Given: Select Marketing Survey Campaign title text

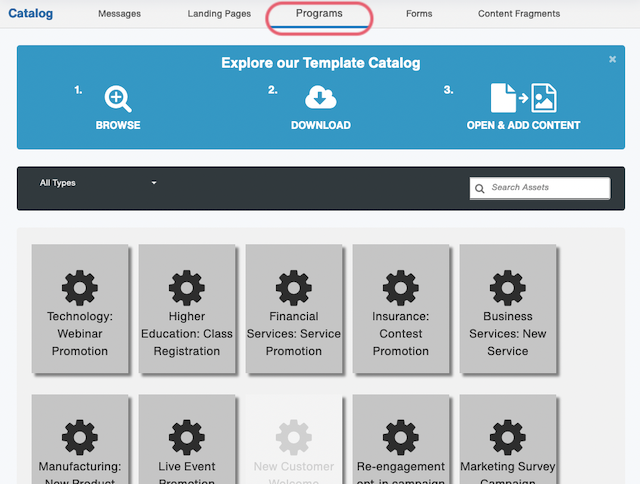Looking at the screenshot, I should tap(507, 472).
